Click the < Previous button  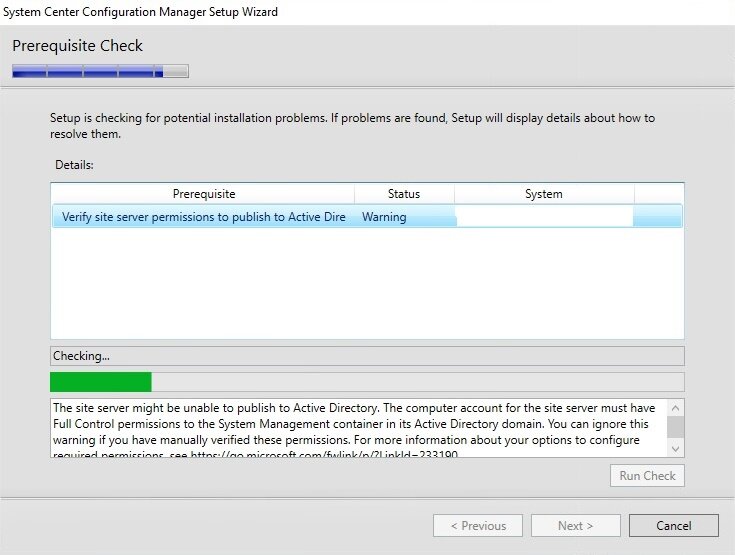click(478, 525)
